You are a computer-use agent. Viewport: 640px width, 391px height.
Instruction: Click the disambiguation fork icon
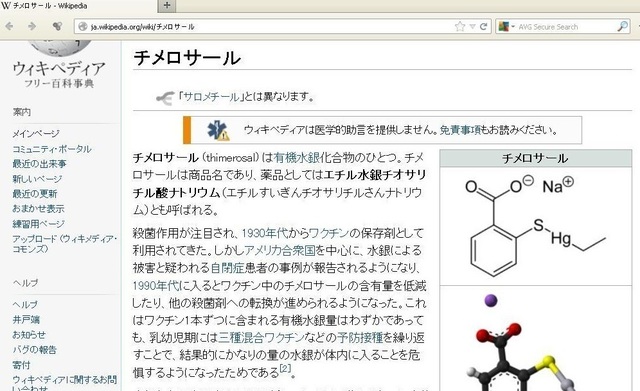[x=165, y=98]
